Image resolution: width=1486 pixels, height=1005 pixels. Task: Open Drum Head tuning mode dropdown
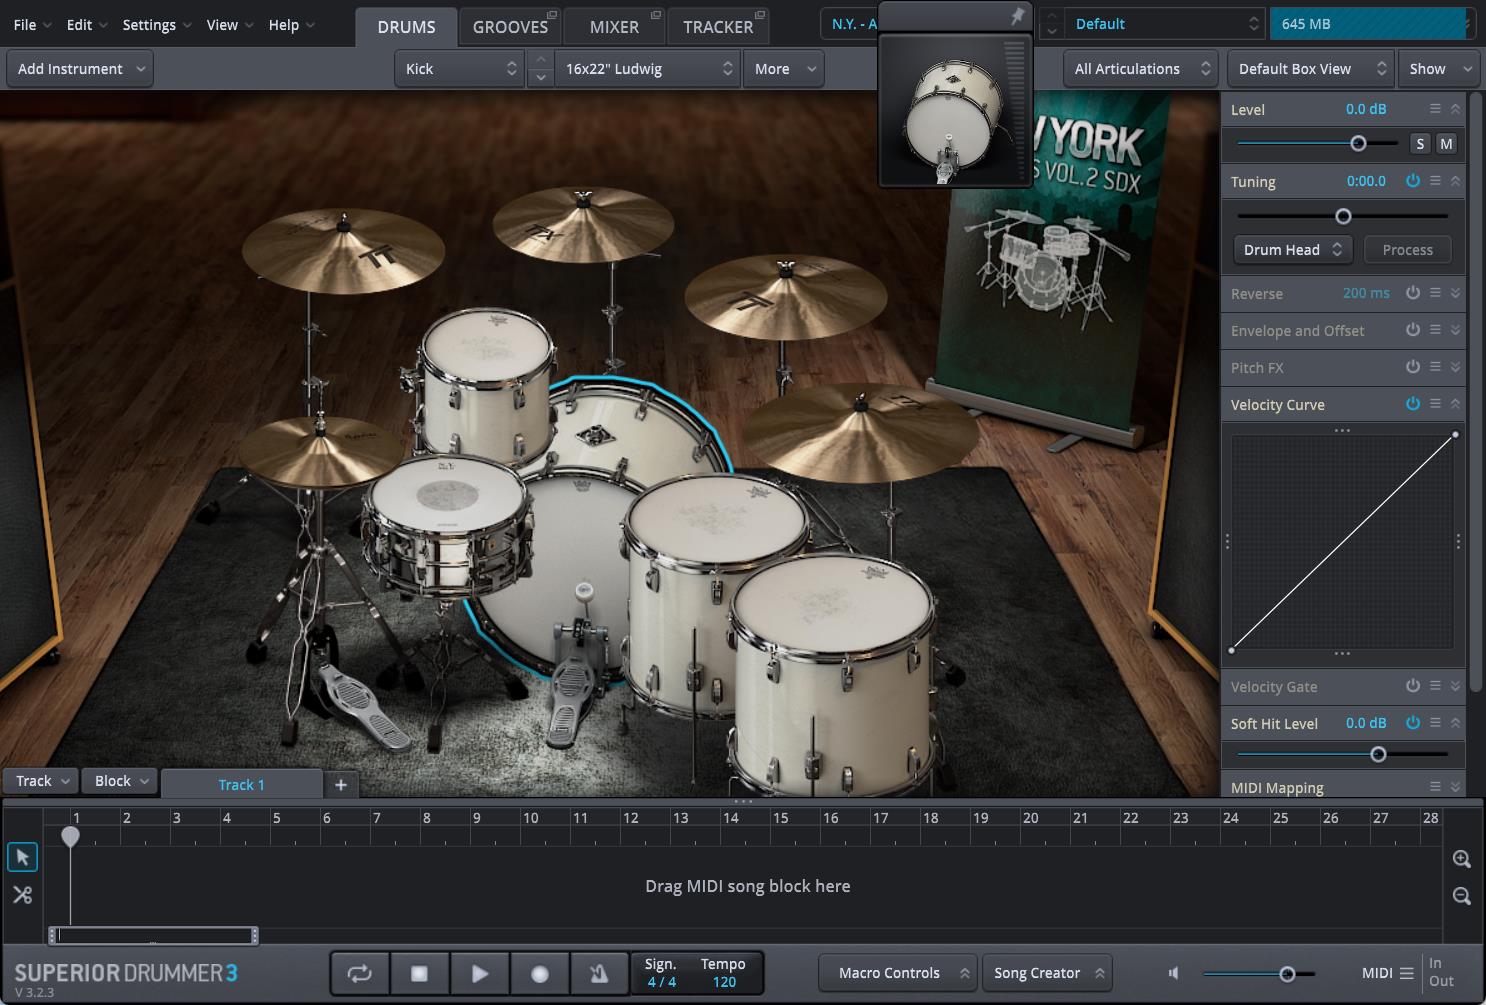coord(1293,250)
